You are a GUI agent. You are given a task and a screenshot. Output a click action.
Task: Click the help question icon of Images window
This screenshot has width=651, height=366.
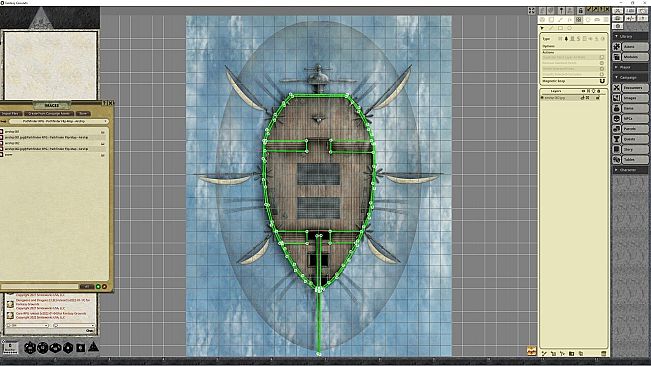pyautogui.click(x=105, y=103)
